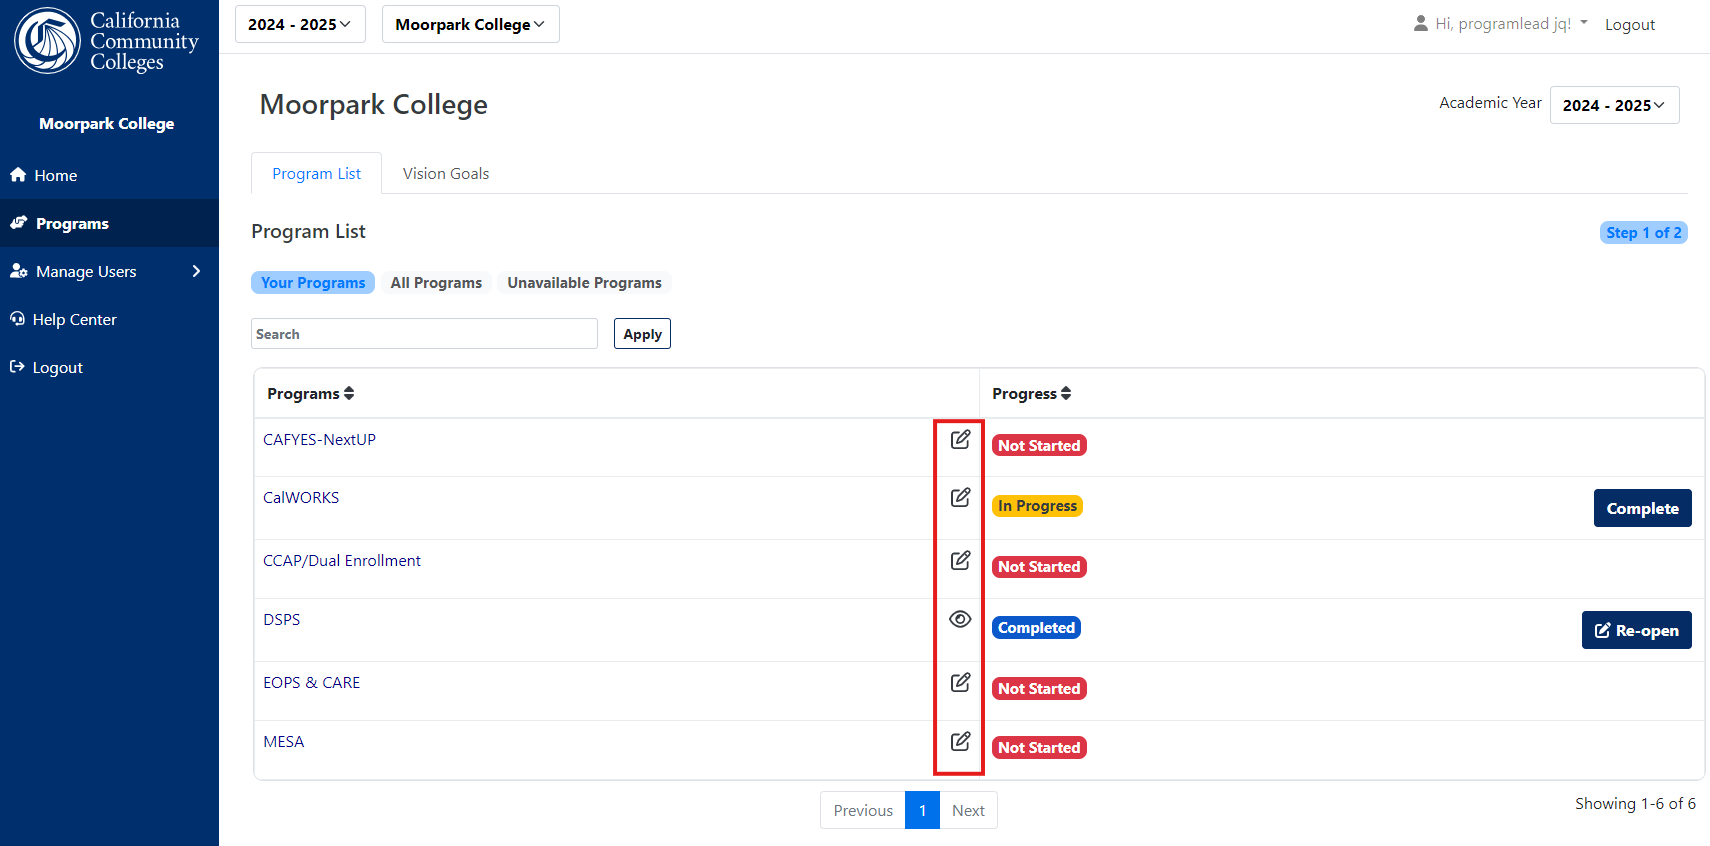Switch to the Vision Goals tab
The width and height of the screenshot is (1710, 846).
446,173
